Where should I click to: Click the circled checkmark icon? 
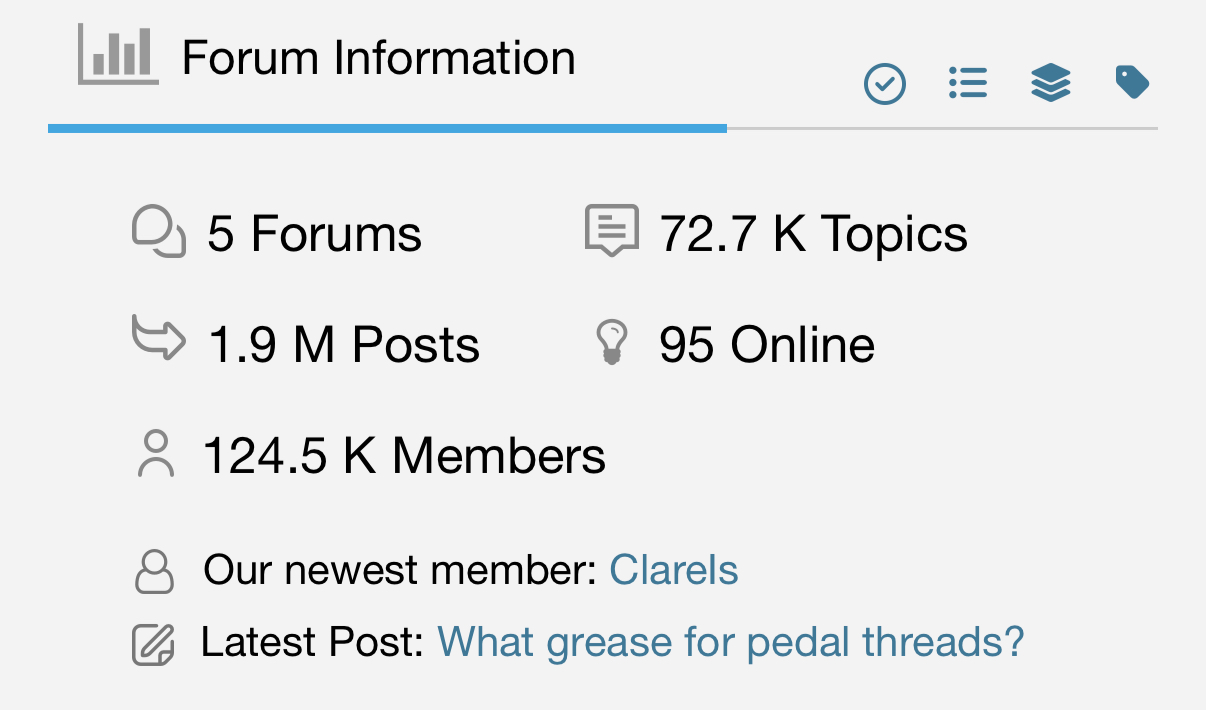point(885,84)
